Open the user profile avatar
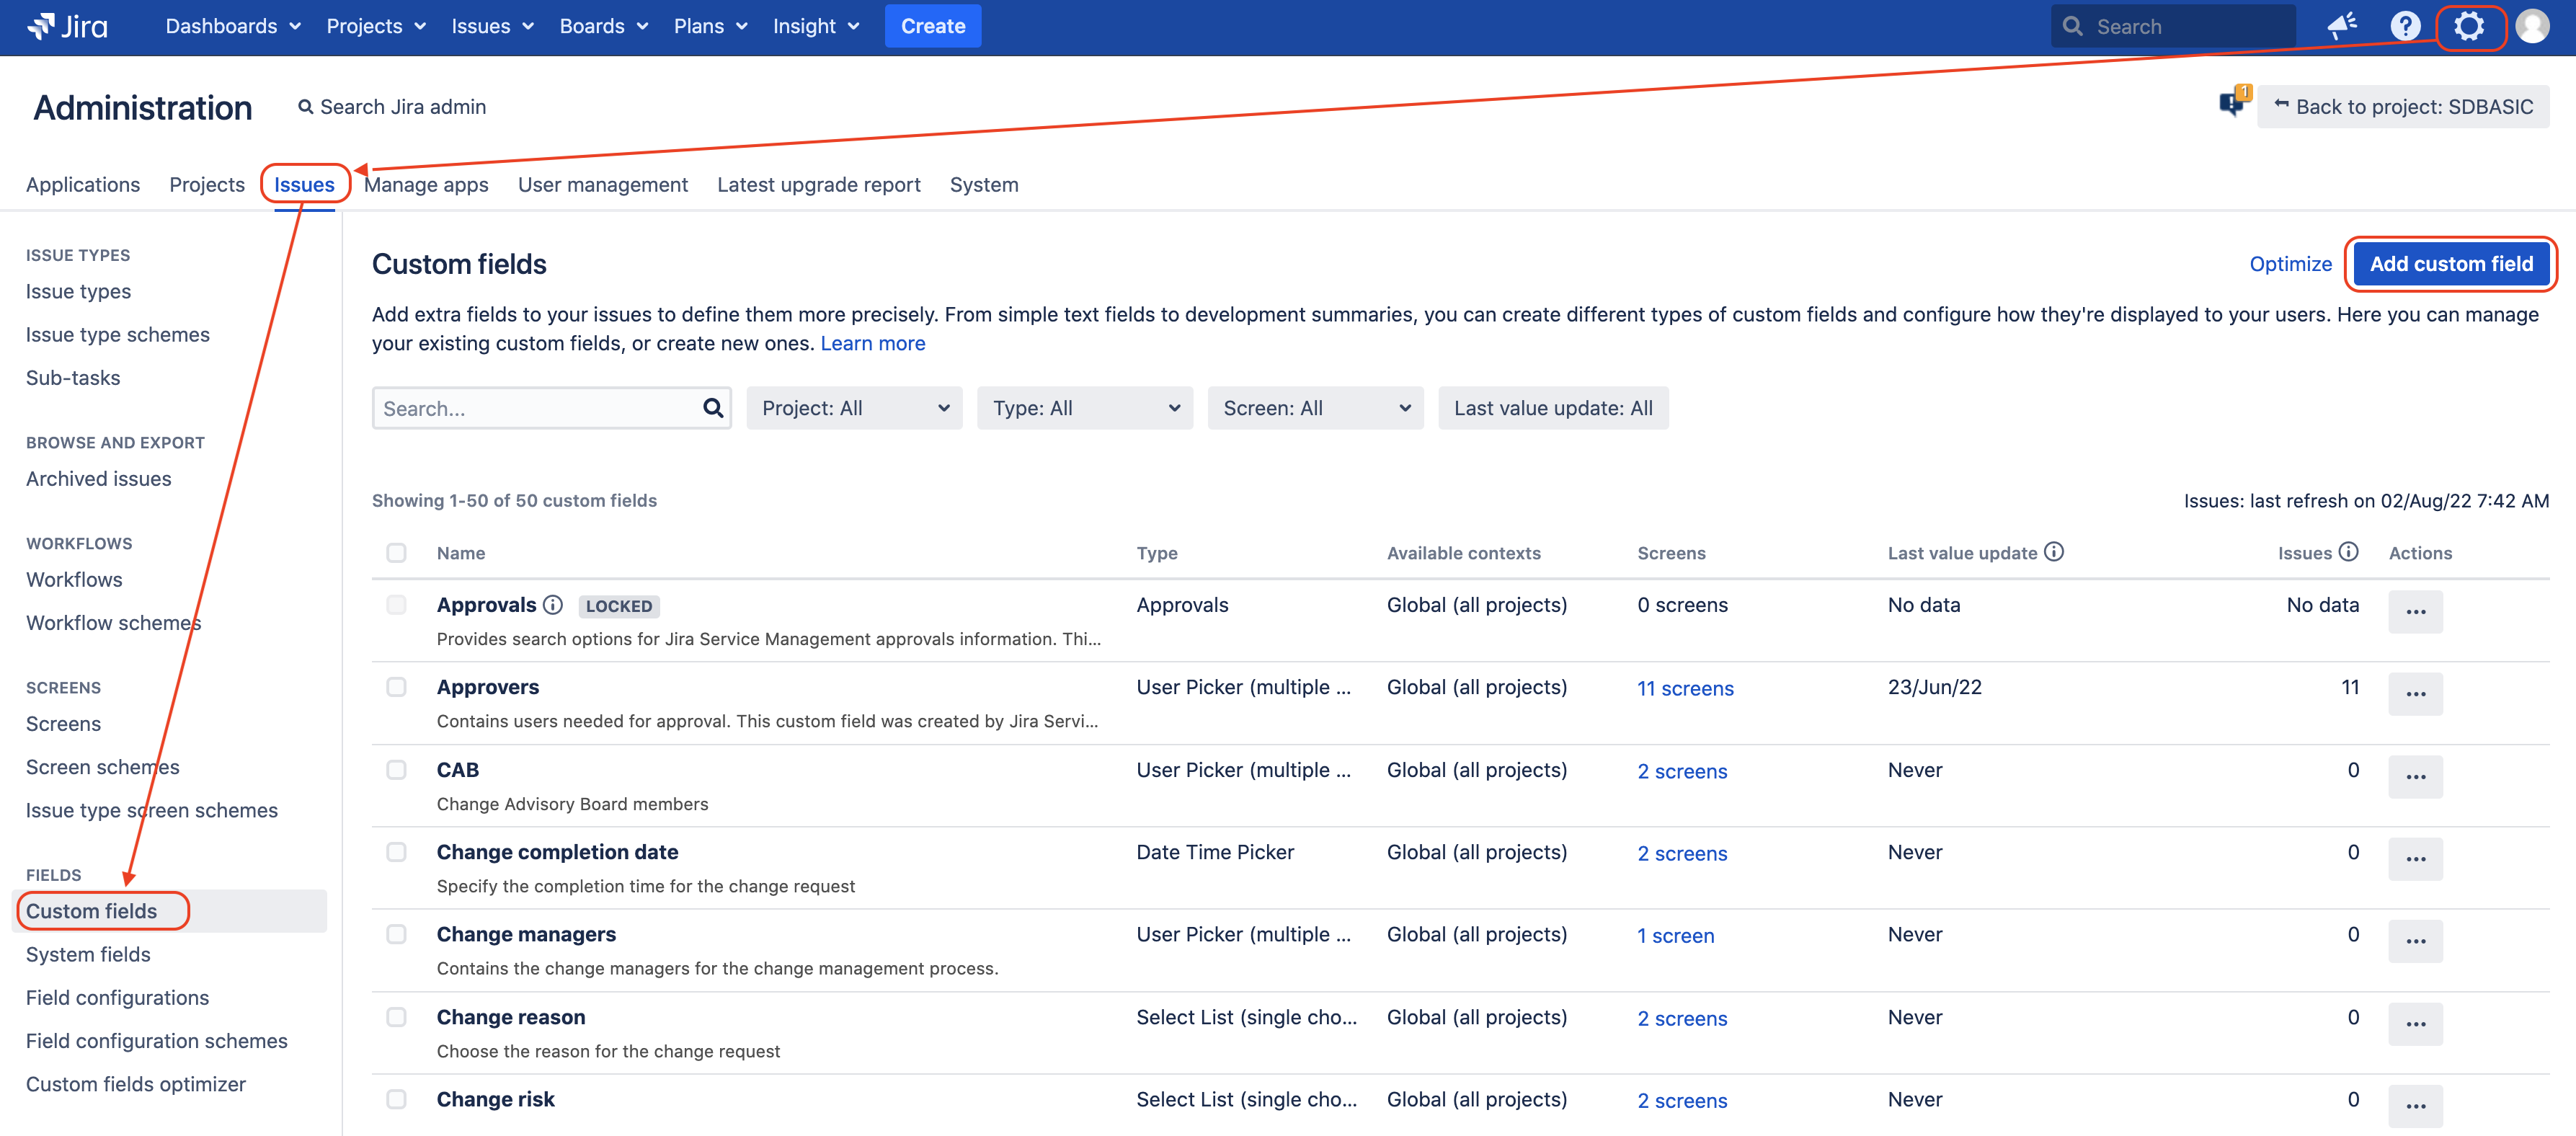The width and height of the screenshot is (2576, 1136). tap(2532, 27)
